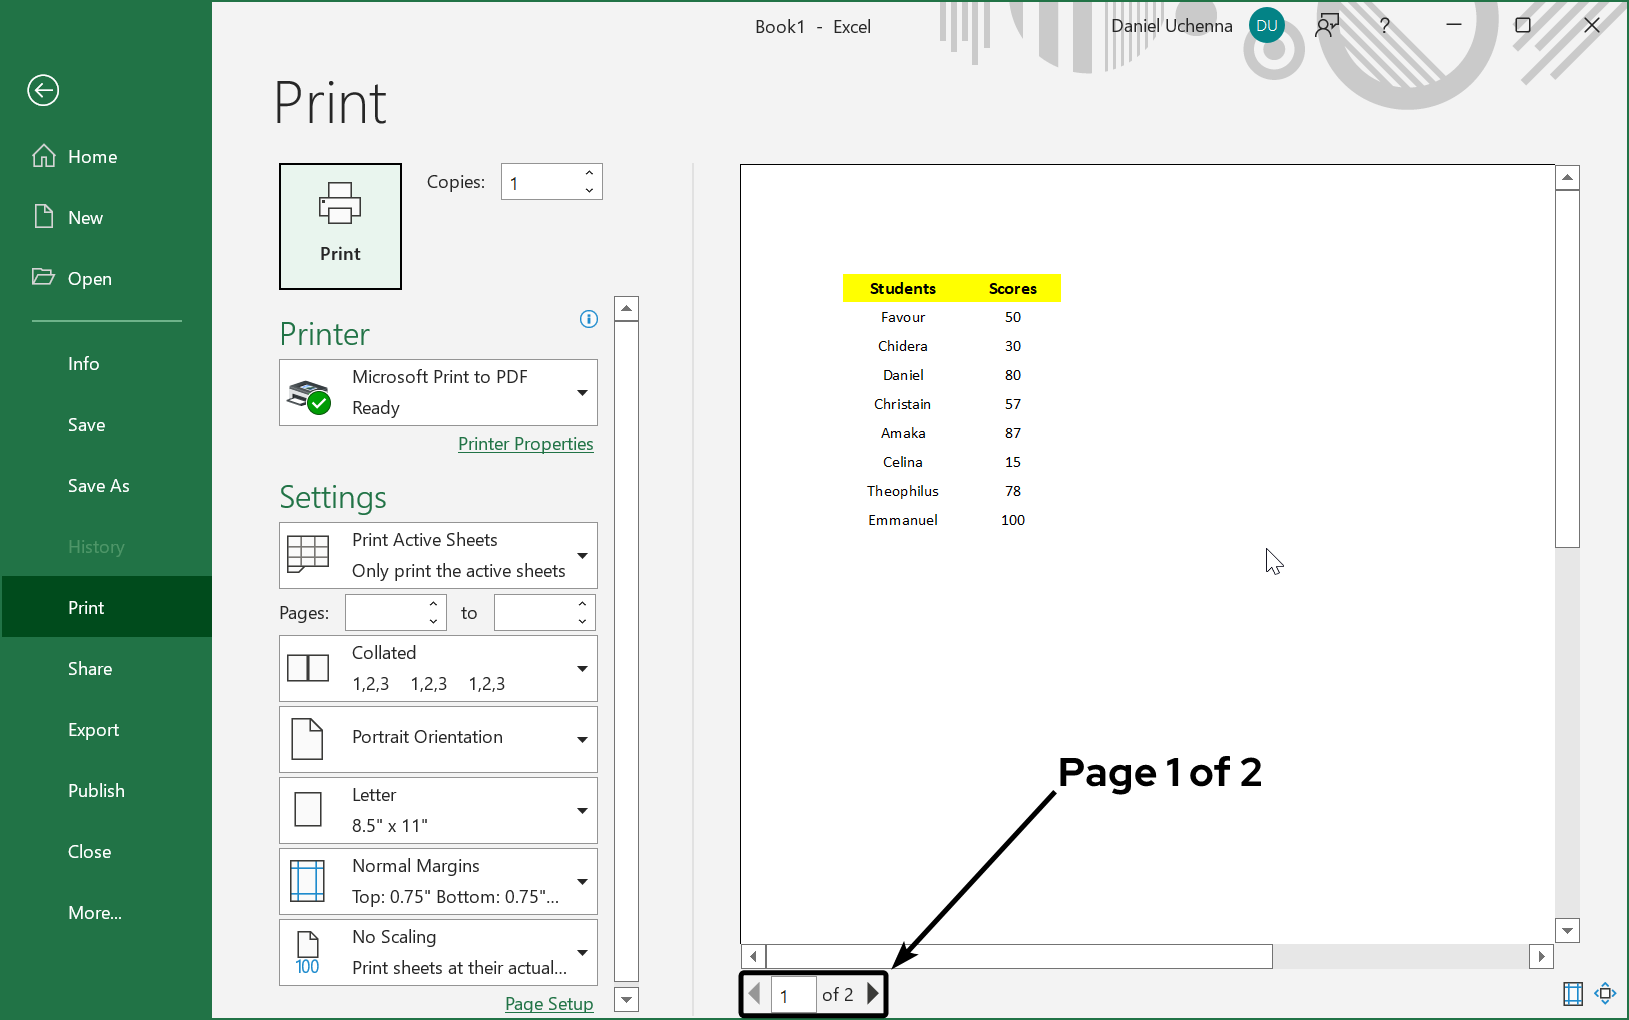The height and width of the screenshot is (1020, 1629).
Task: Increase the number of copies
Action: click(x=590, y=173)
